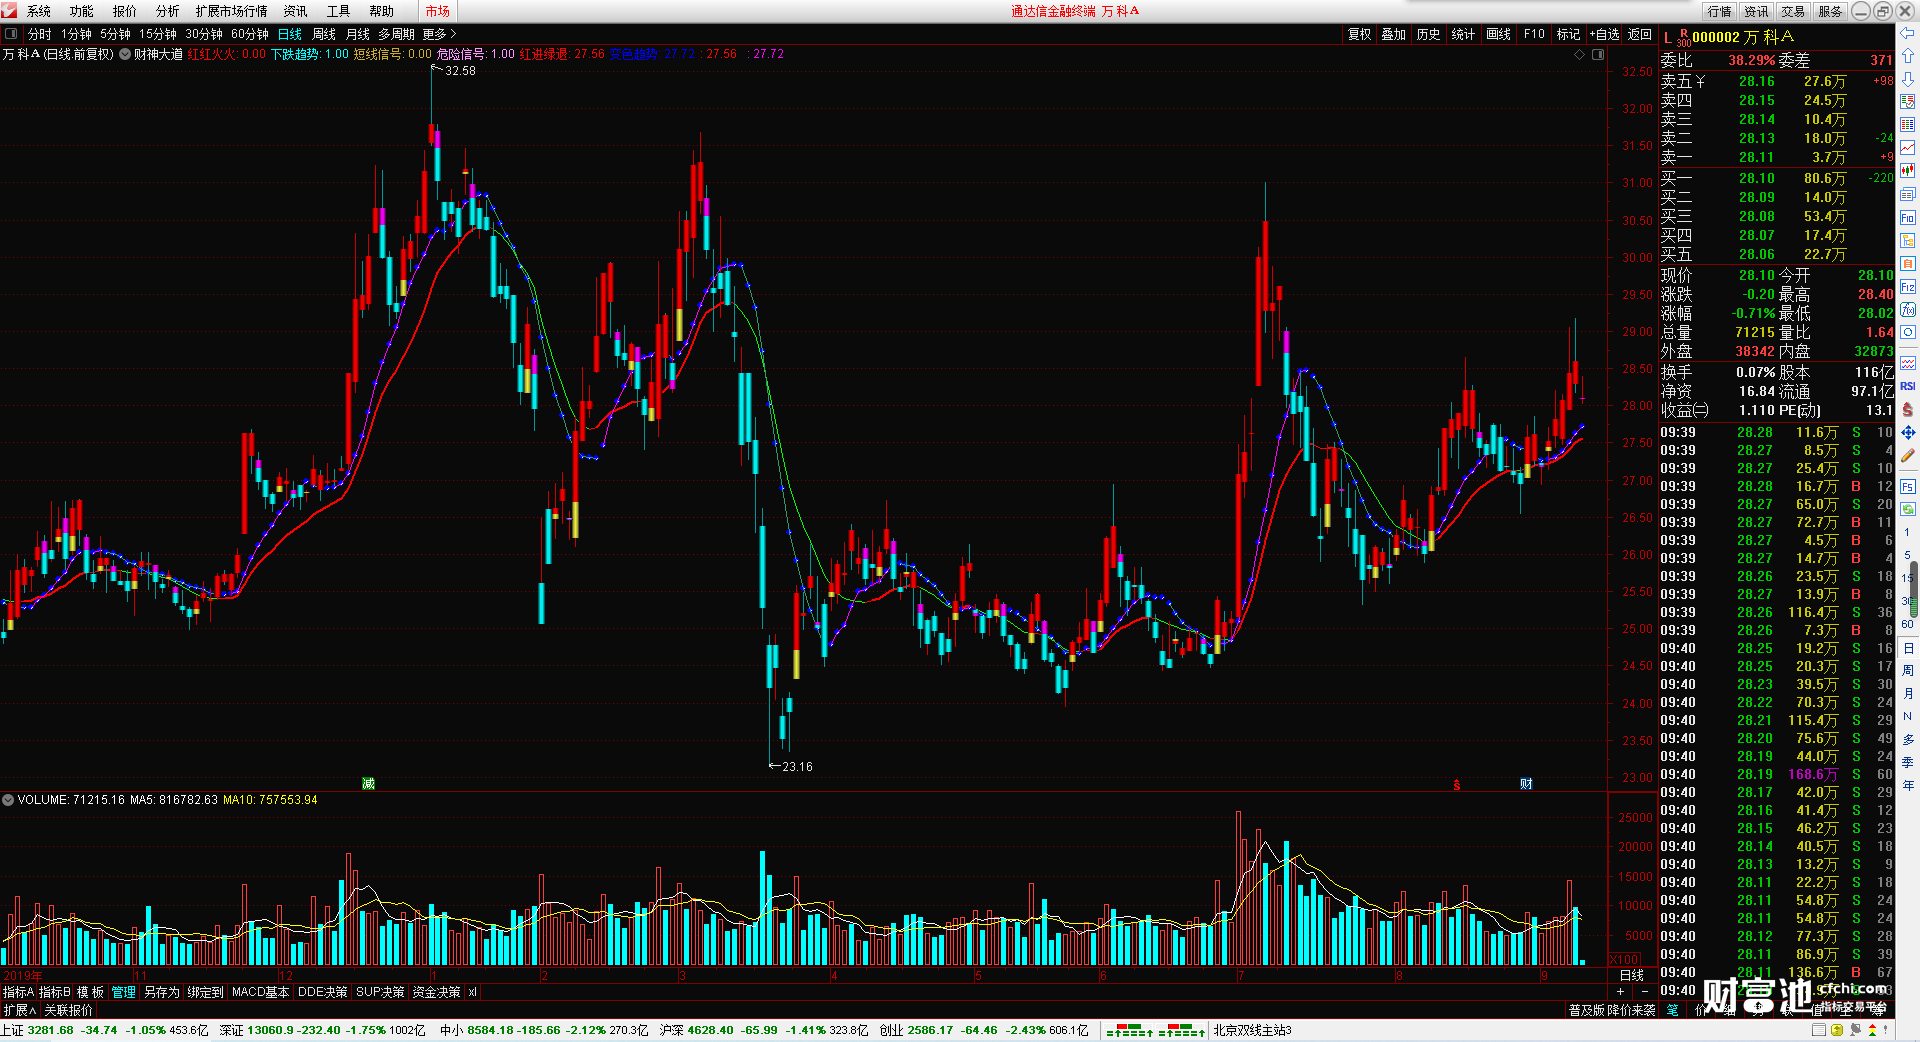Click the green refresh icon in sidebar
This screenshot has width=1920, height=1042.
[x=1908, y=509]
